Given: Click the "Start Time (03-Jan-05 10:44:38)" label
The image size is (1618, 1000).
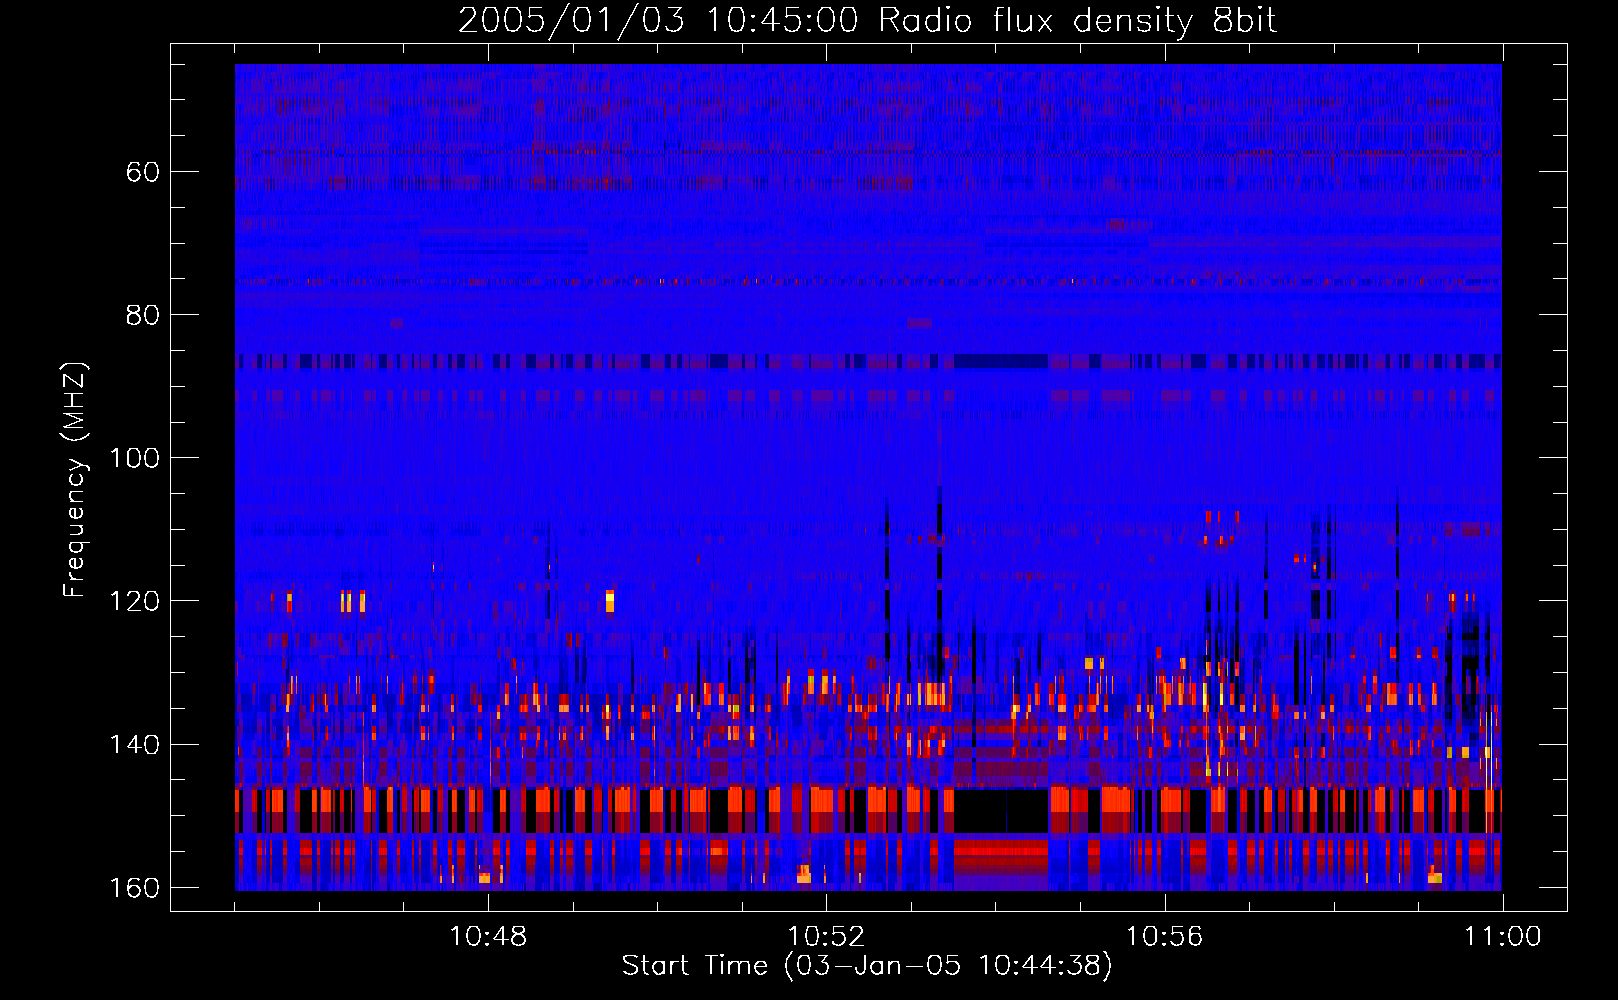Looking at the screenshot, I should tap(867, 966).
